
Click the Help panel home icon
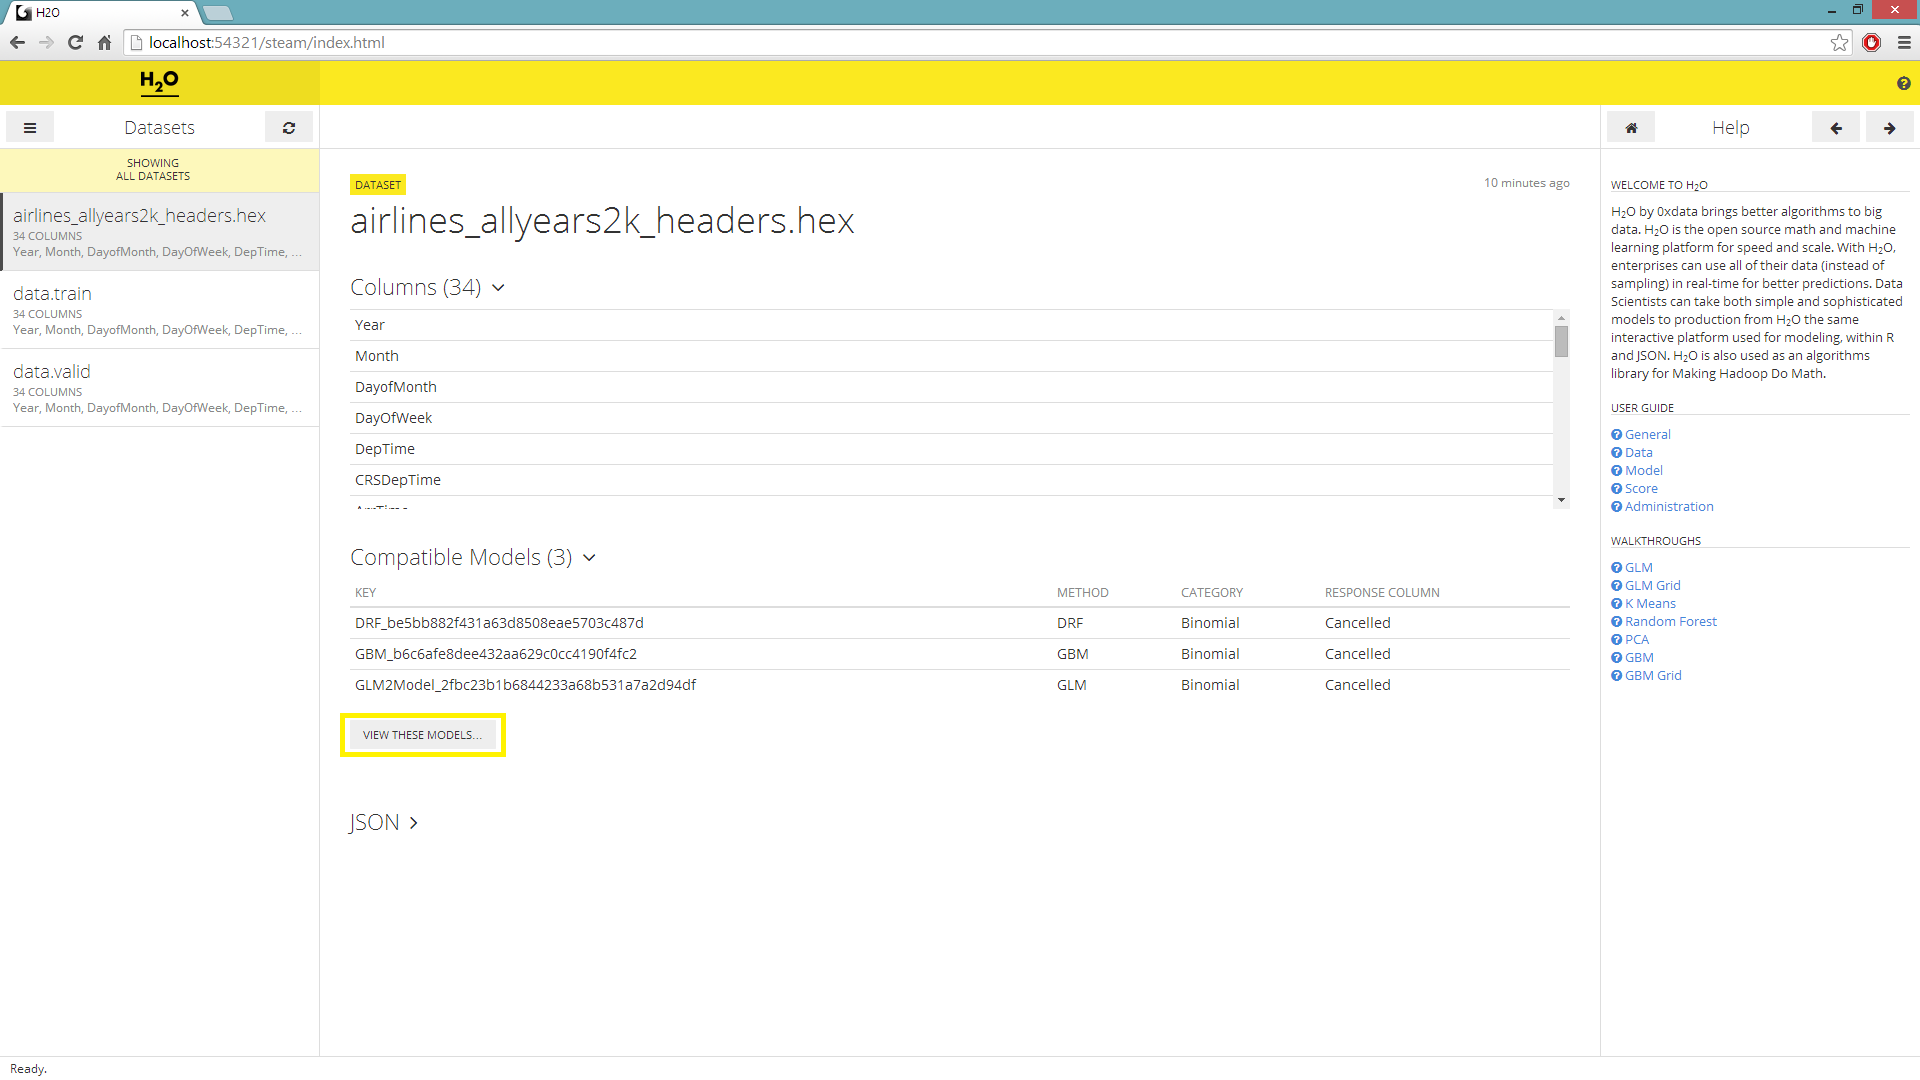click(1631, 128)
